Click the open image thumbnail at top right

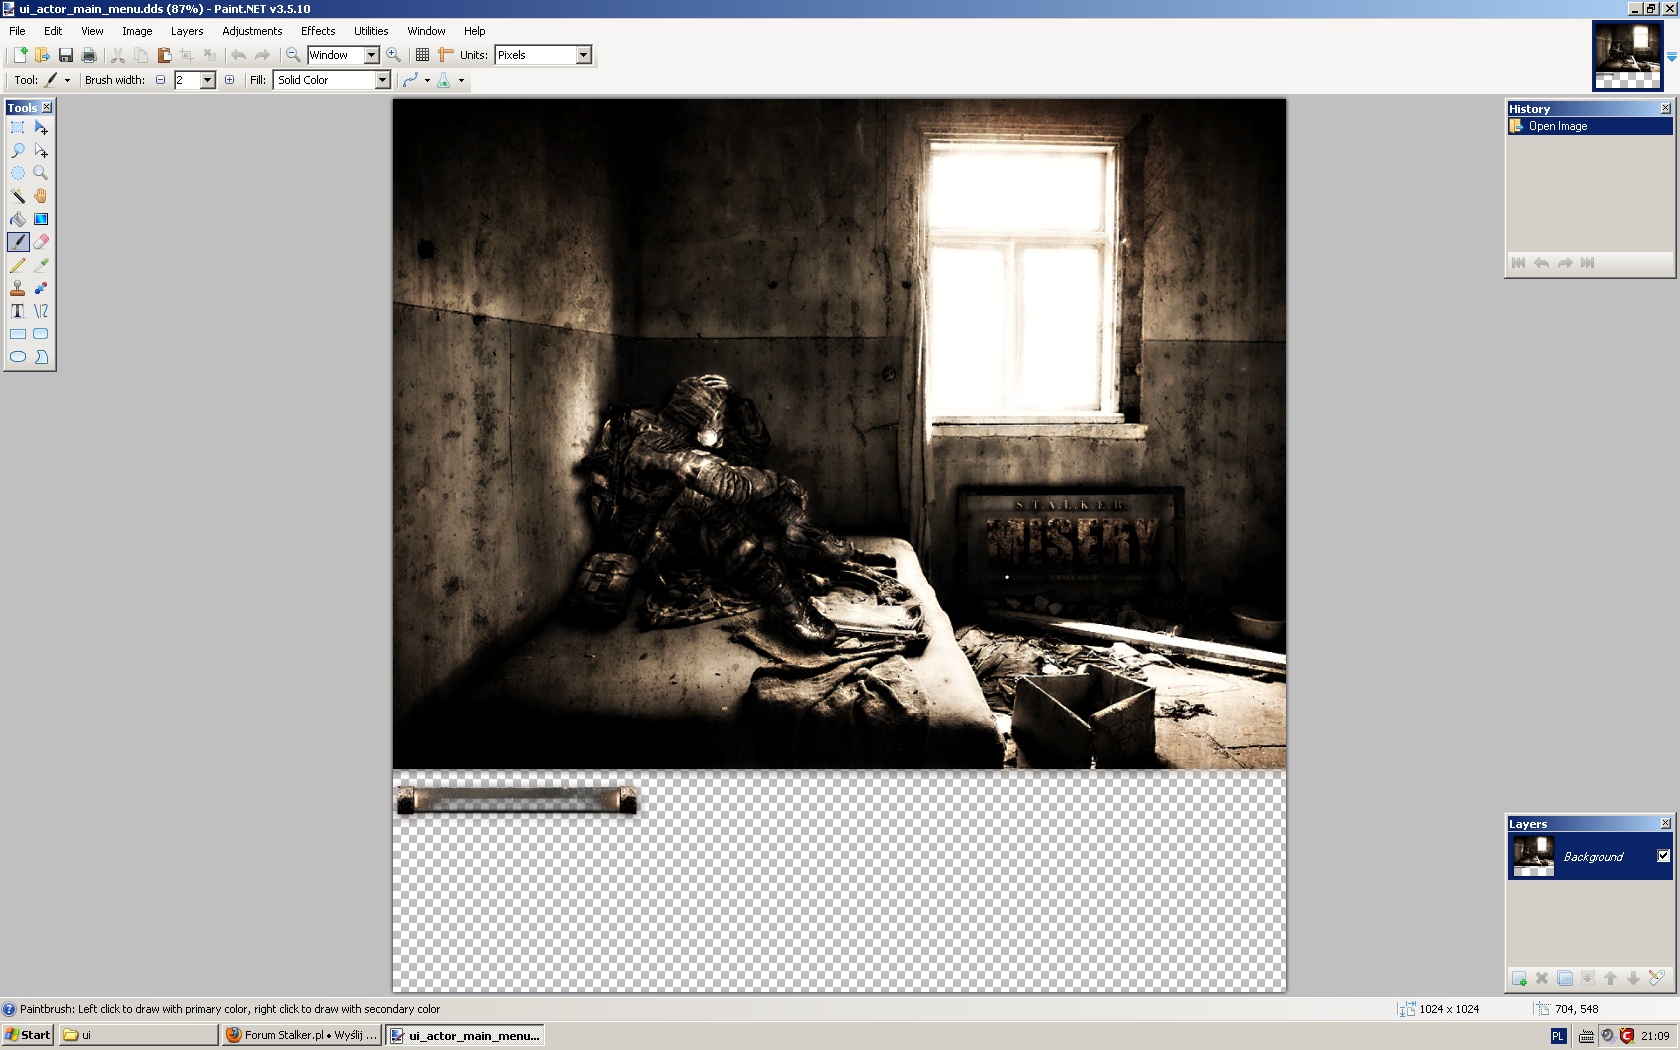(1627, 56)
